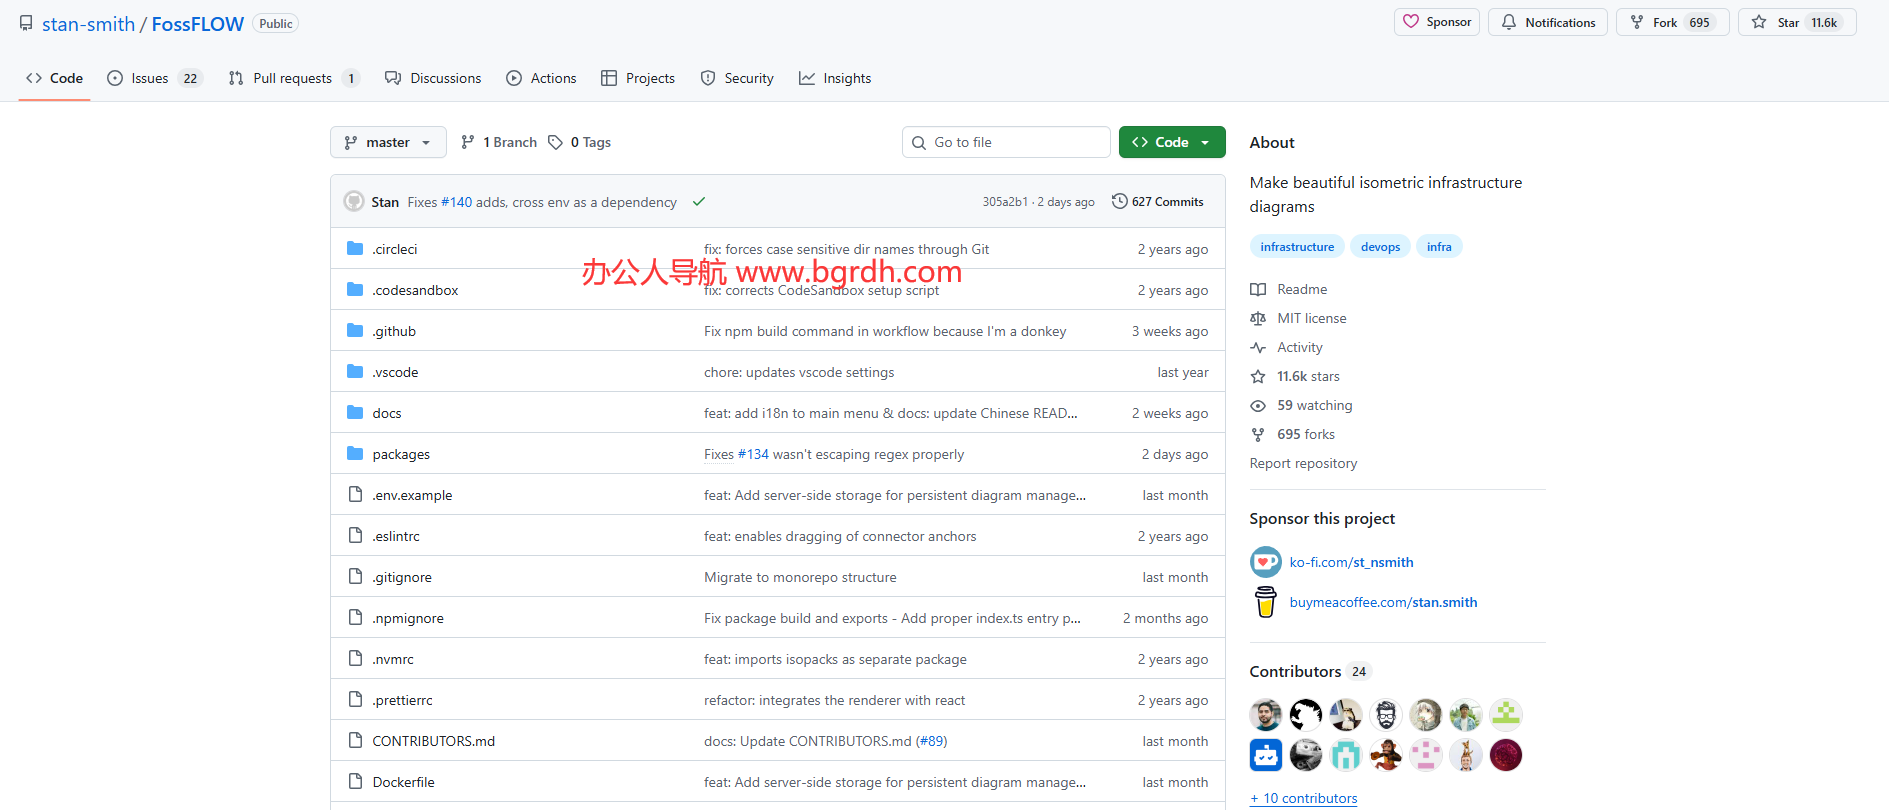The height and width of the screenshot is (810, 1889).
Task: Click the Notifications bell icon
Action: pos(1509,22)
